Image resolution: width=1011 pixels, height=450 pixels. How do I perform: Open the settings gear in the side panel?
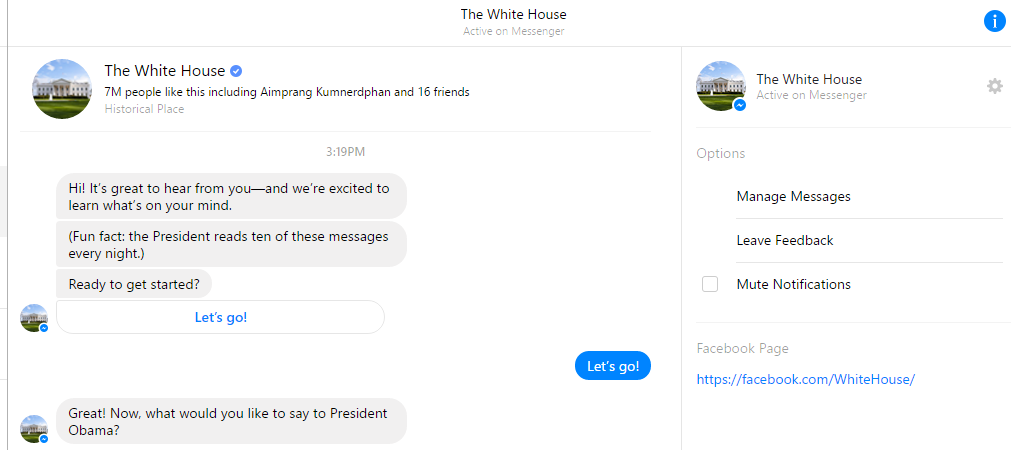coord(995,86)
